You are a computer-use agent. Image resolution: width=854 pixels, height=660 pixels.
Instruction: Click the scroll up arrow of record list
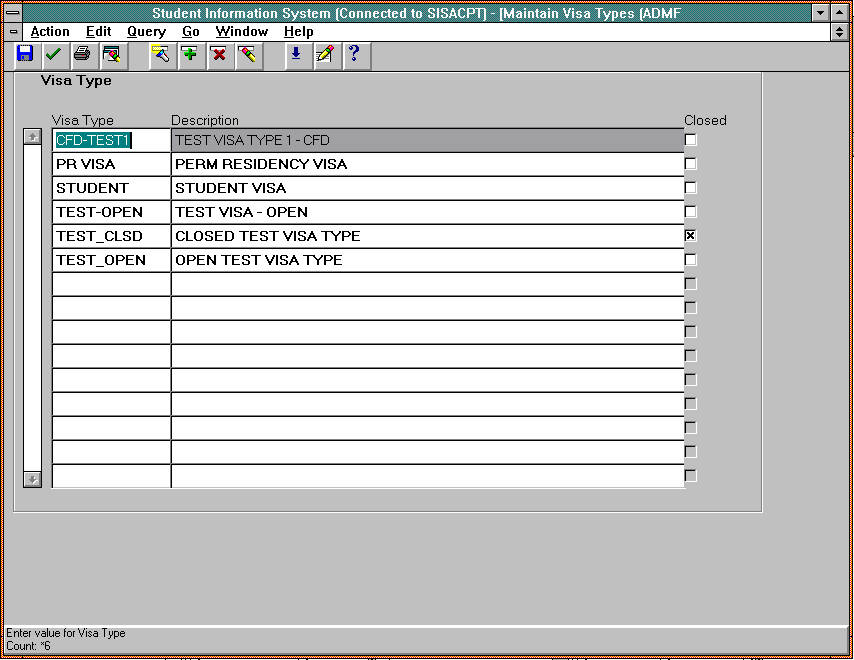33,137
